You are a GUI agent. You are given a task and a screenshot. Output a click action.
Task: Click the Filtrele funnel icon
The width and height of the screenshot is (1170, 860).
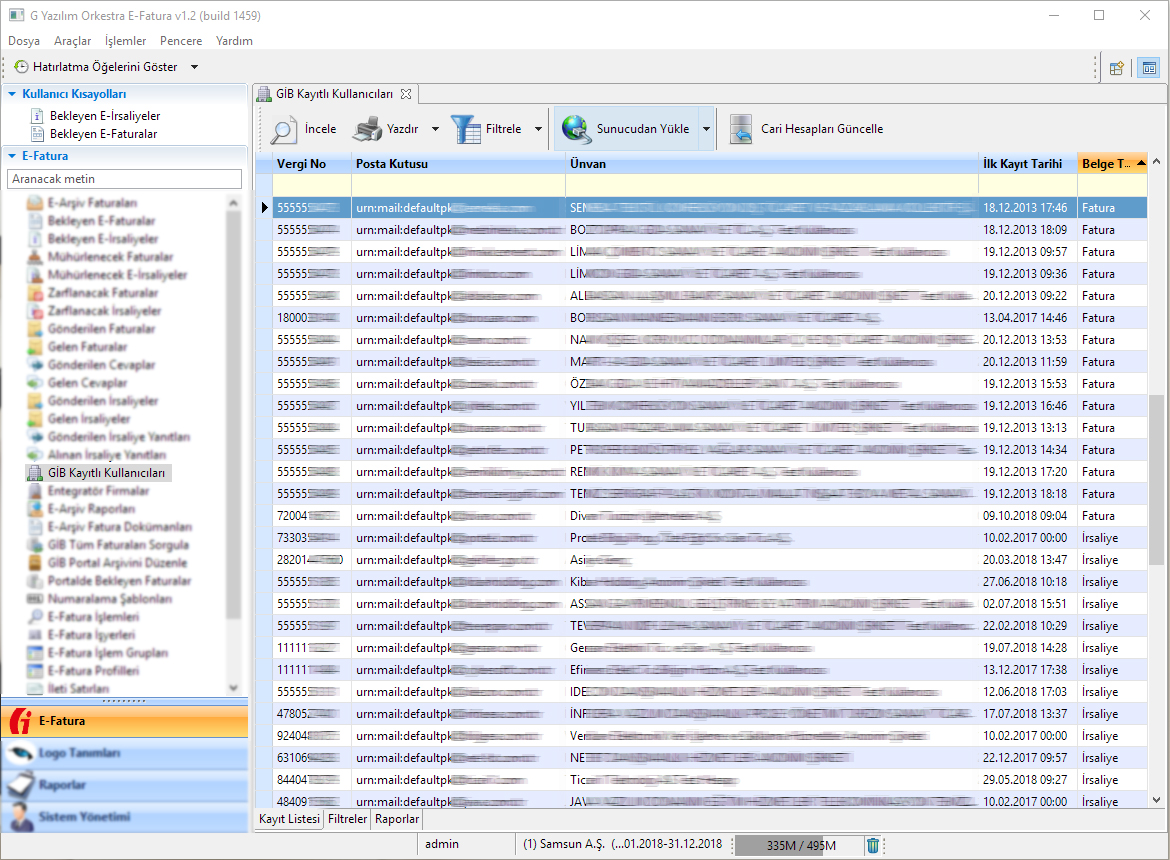465,129
